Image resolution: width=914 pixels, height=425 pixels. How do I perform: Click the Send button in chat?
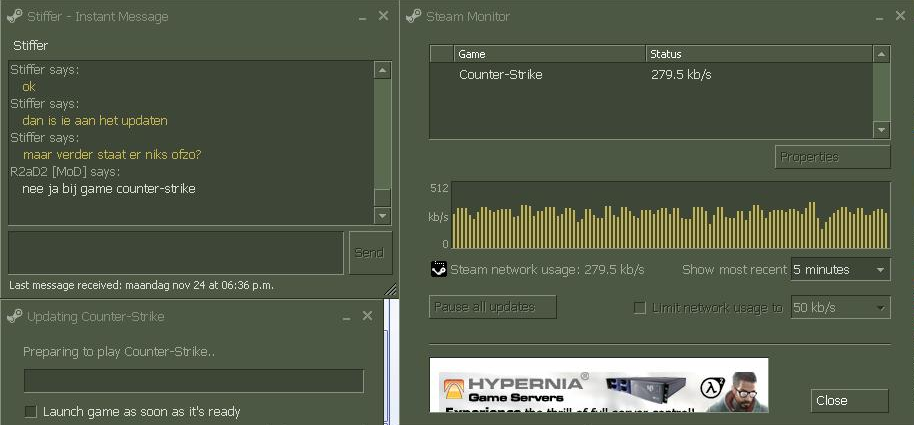[x=370, y=253]
